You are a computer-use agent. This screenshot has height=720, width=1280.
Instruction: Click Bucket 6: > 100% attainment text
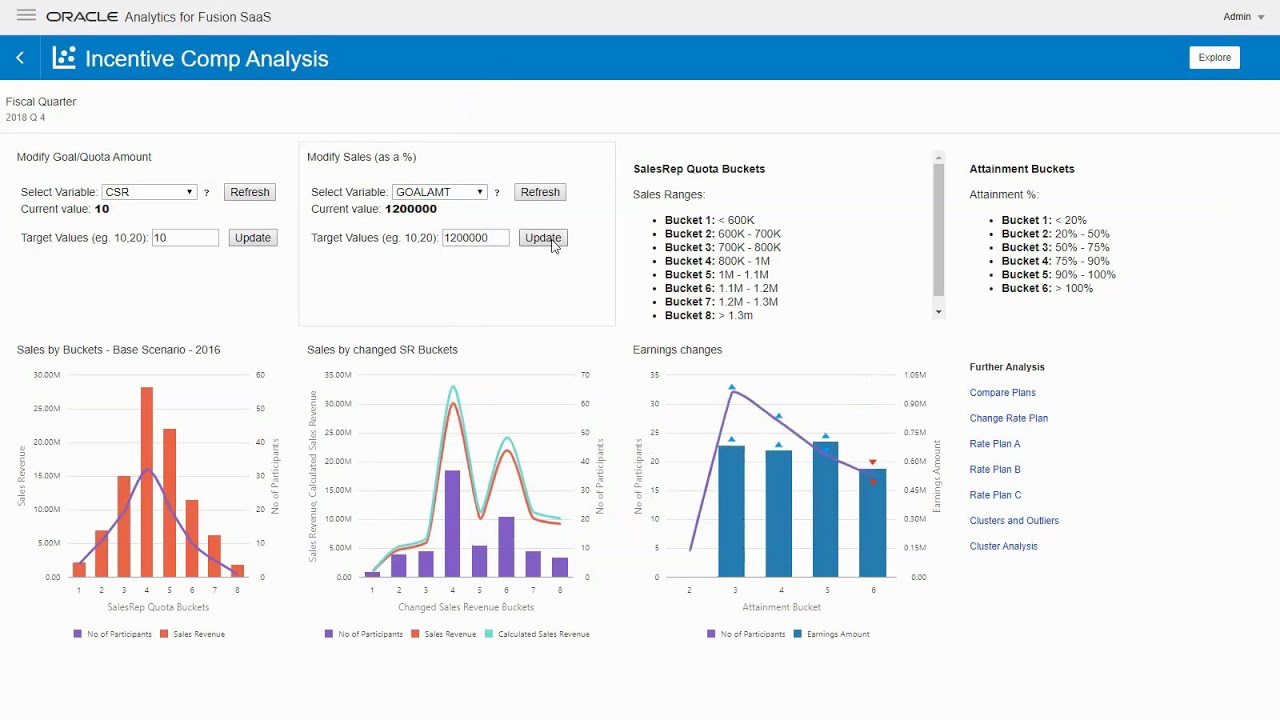(1047, 289)
